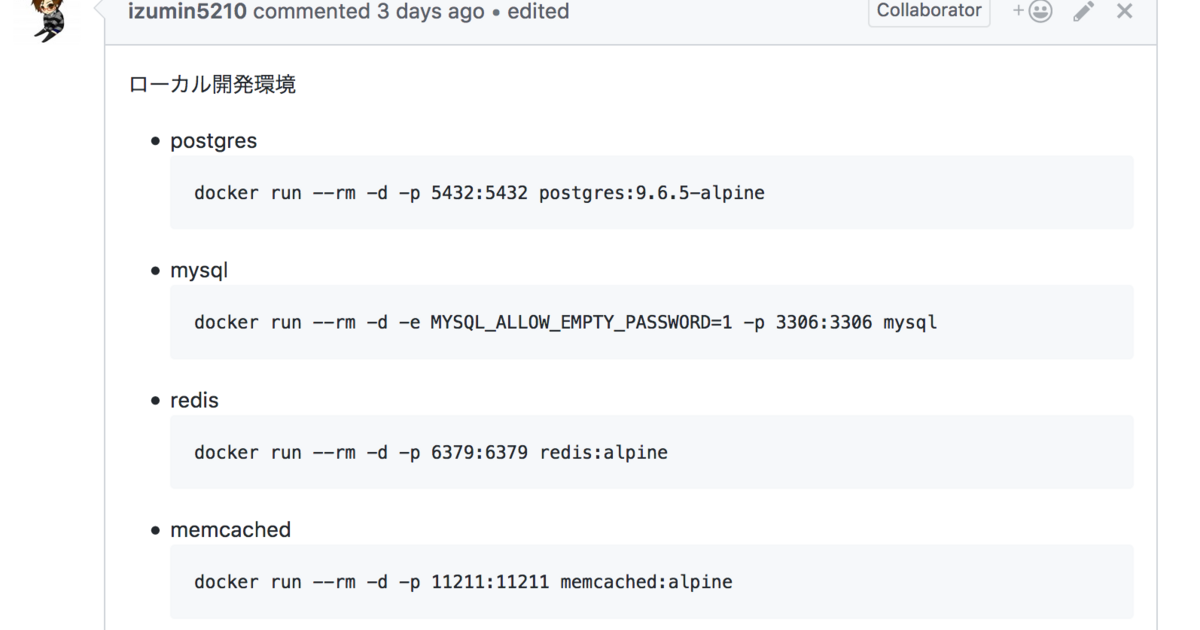Click MYSQL_ALLOW_EMPTY_PASSWORD=1 in the mysql command

tap(581, 323)
